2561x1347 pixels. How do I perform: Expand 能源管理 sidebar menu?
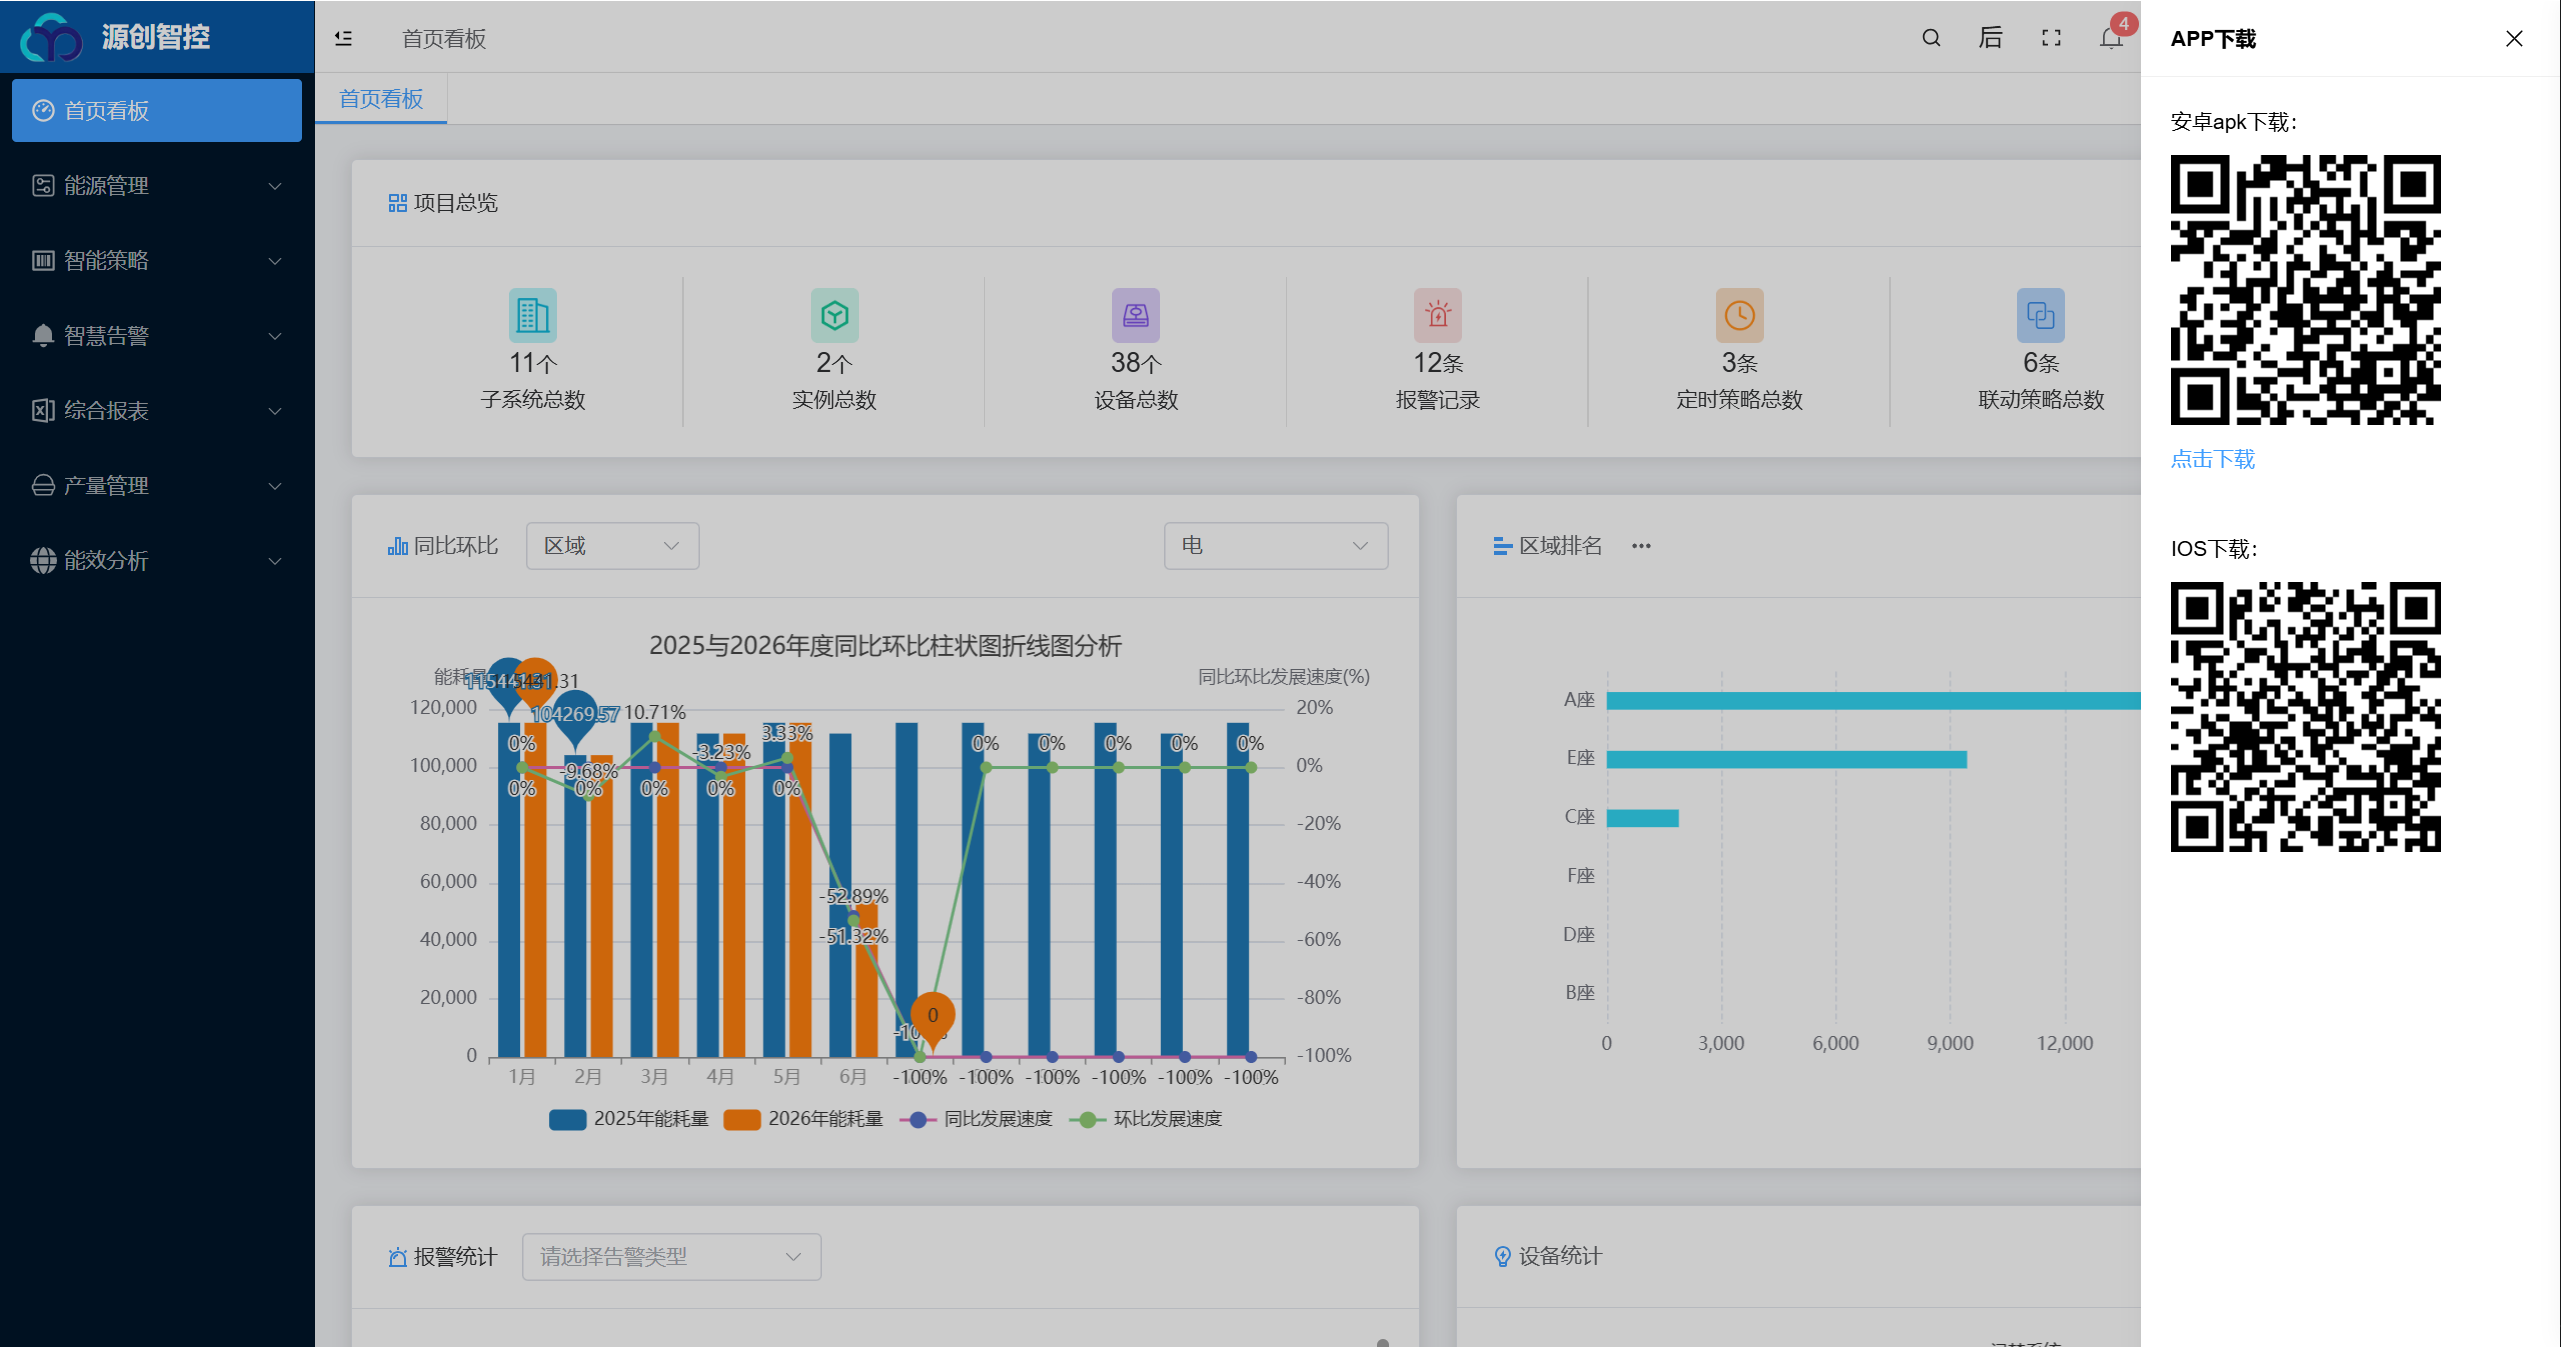point(157,186)
